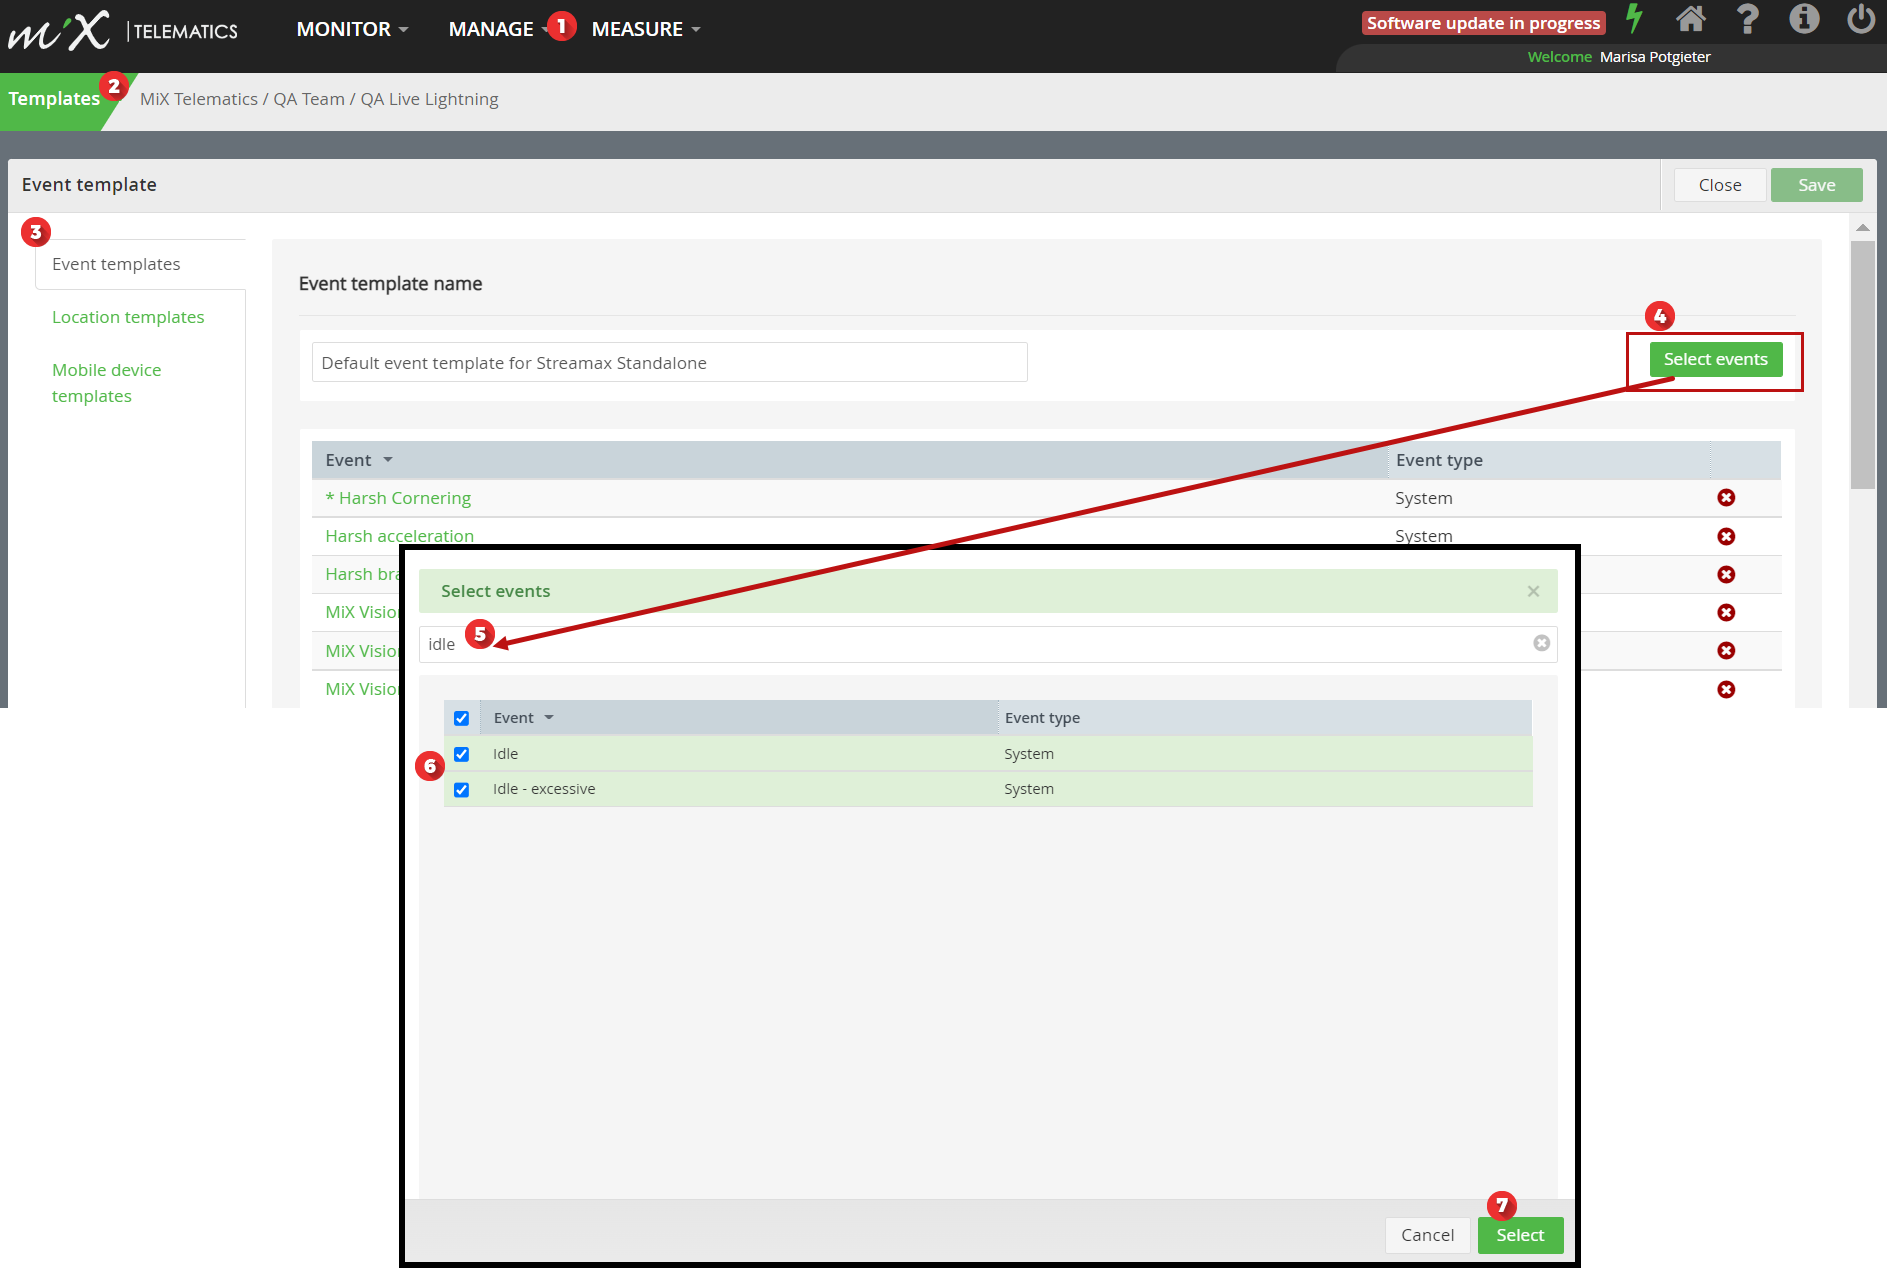Uncheck the Idle - excessive checkbox
The image size is (1887, 1268).
pos(461,790)
